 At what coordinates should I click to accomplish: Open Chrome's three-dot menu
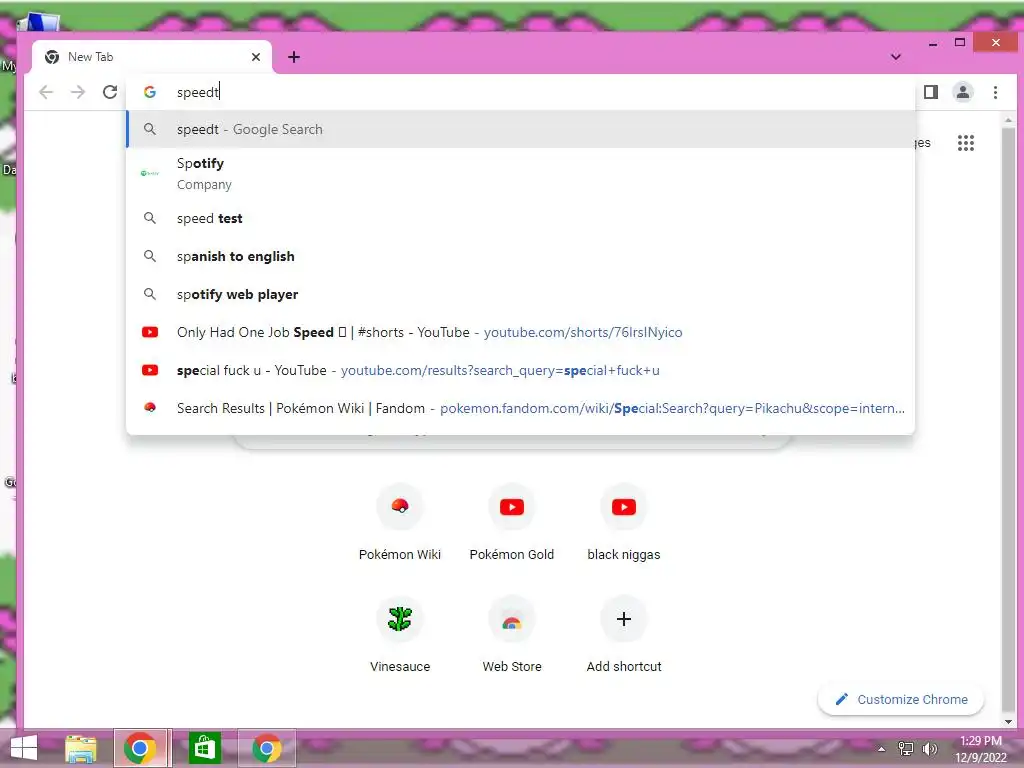[995, 92]
